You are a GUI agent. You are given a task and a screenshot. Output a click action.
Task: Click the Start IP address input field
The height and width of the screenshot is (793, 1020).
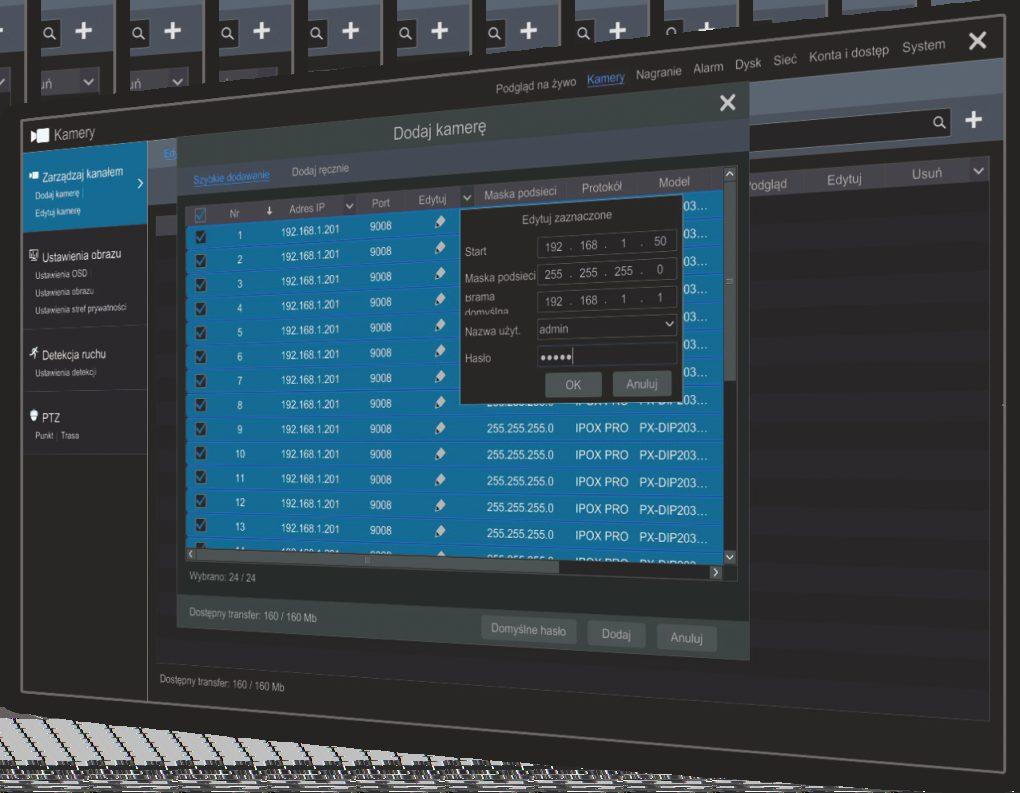606,244
